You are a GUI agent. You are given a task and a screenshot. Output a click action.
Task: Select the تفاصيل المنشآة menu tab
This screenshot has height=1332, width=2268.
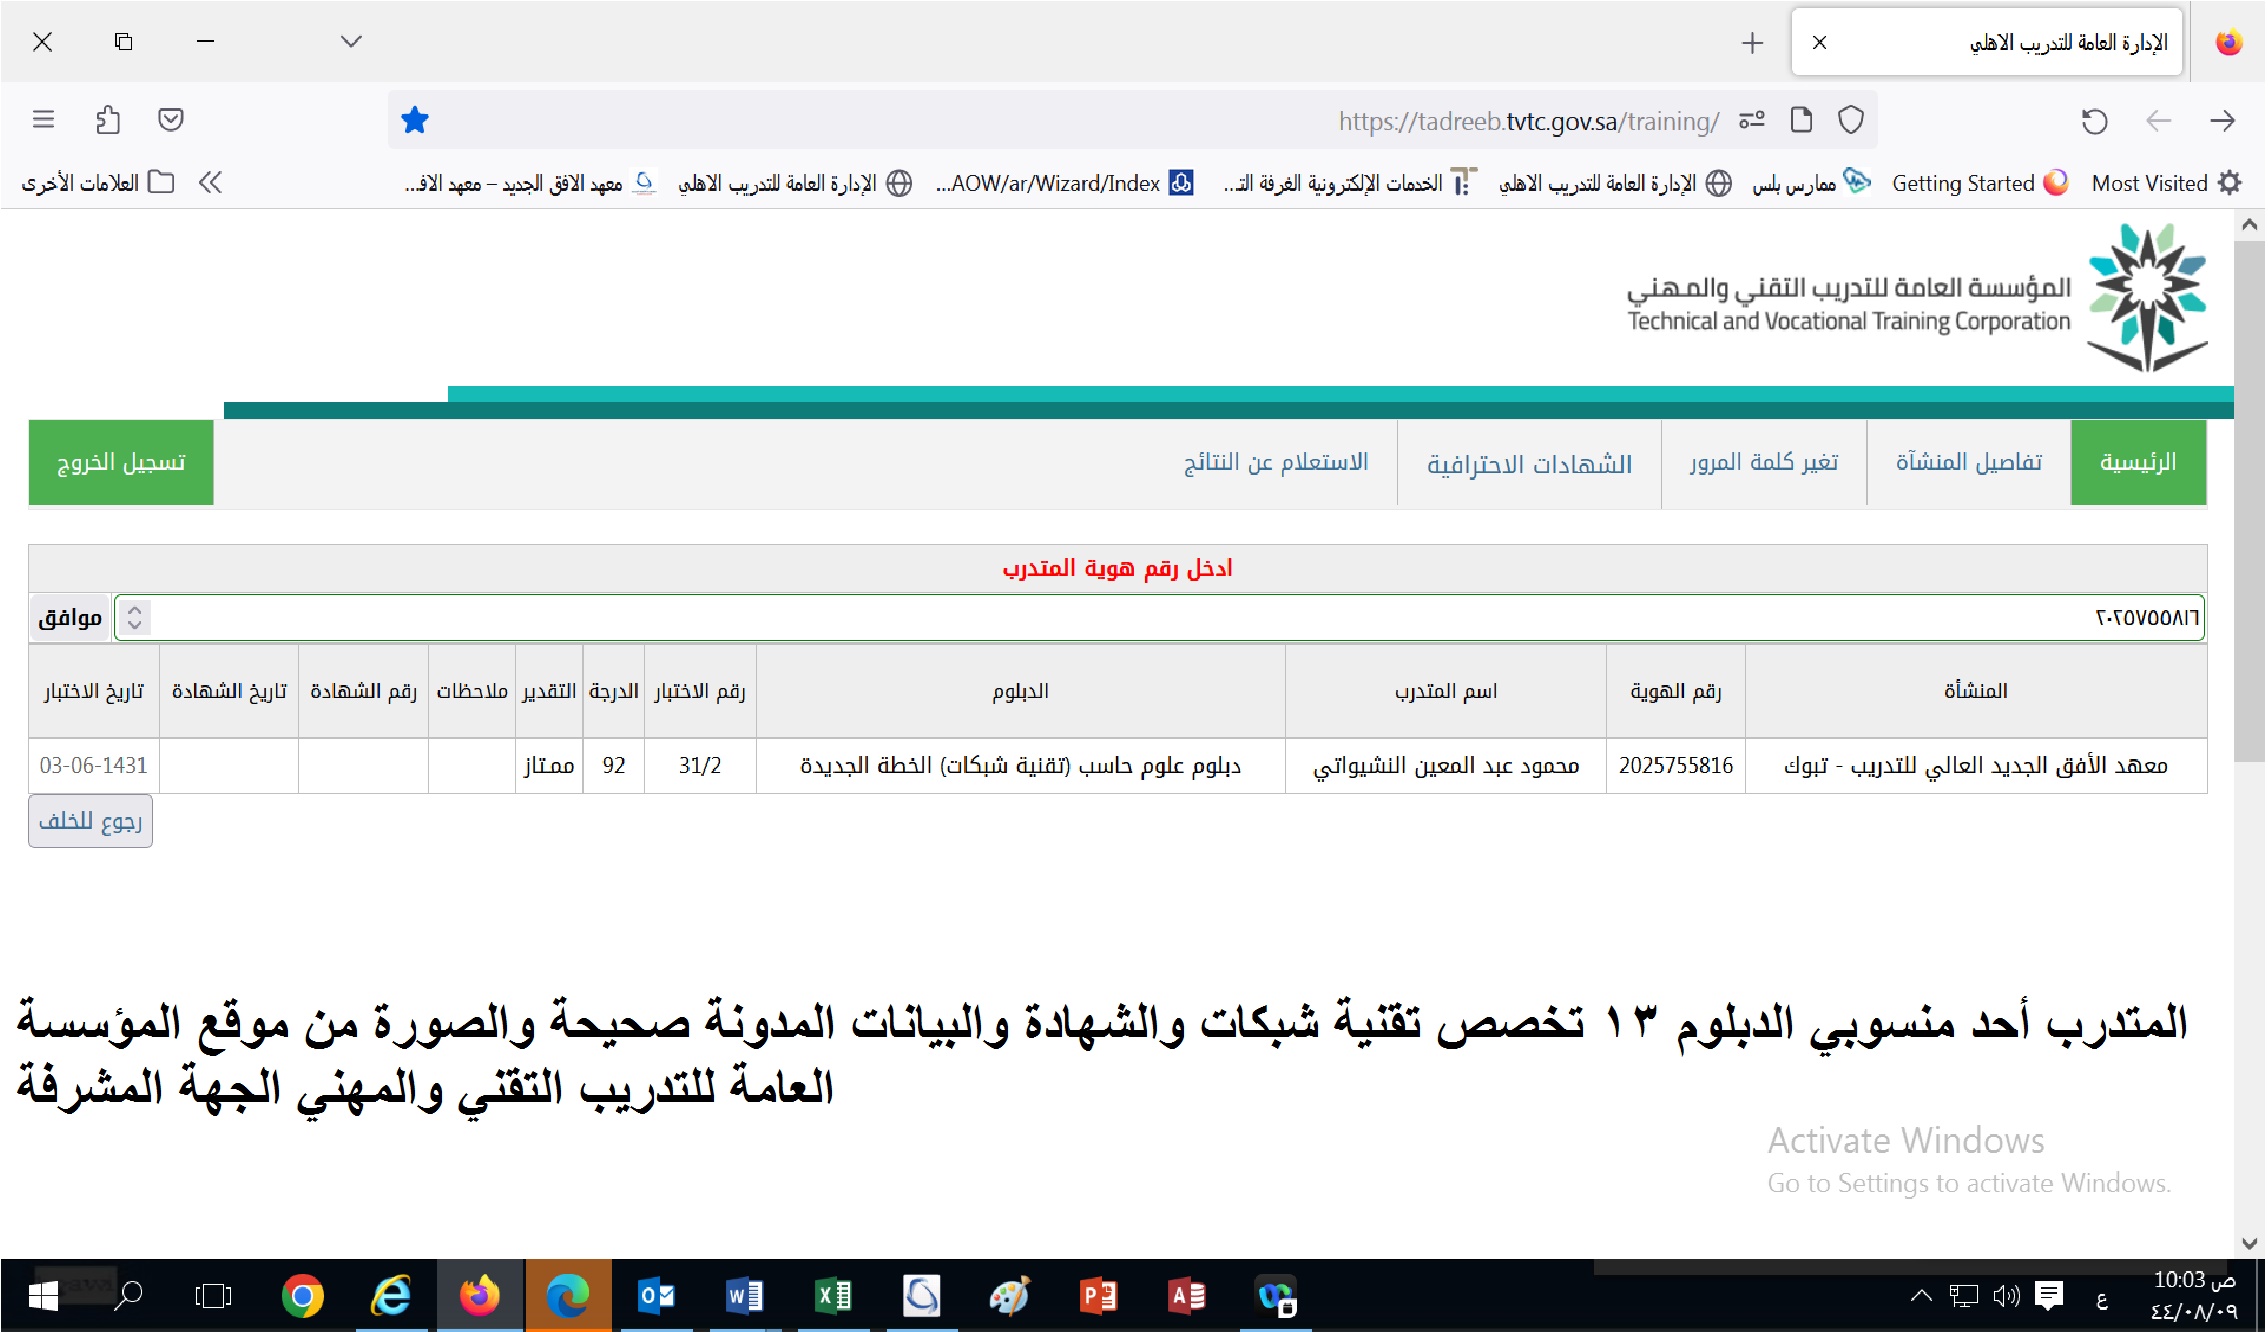[1968, 462]
